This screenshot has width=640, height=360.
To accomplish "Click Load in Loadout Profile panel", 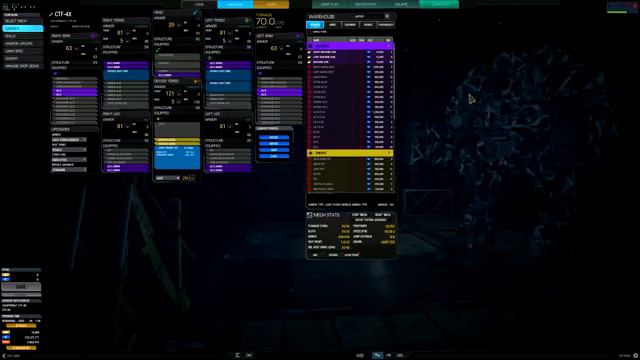I will click(274, 156).
